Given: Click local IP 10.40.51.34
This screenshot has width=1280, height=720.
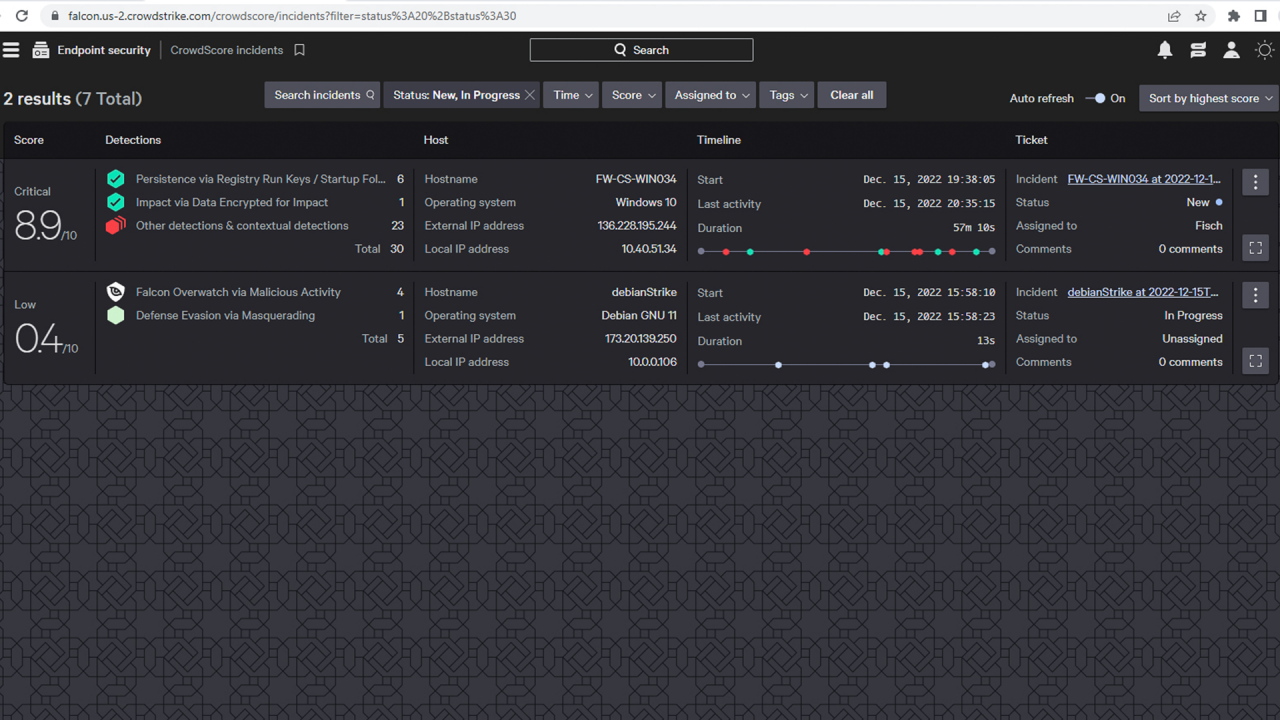Looking at the screenshot, I should click(x=649, y=249).
